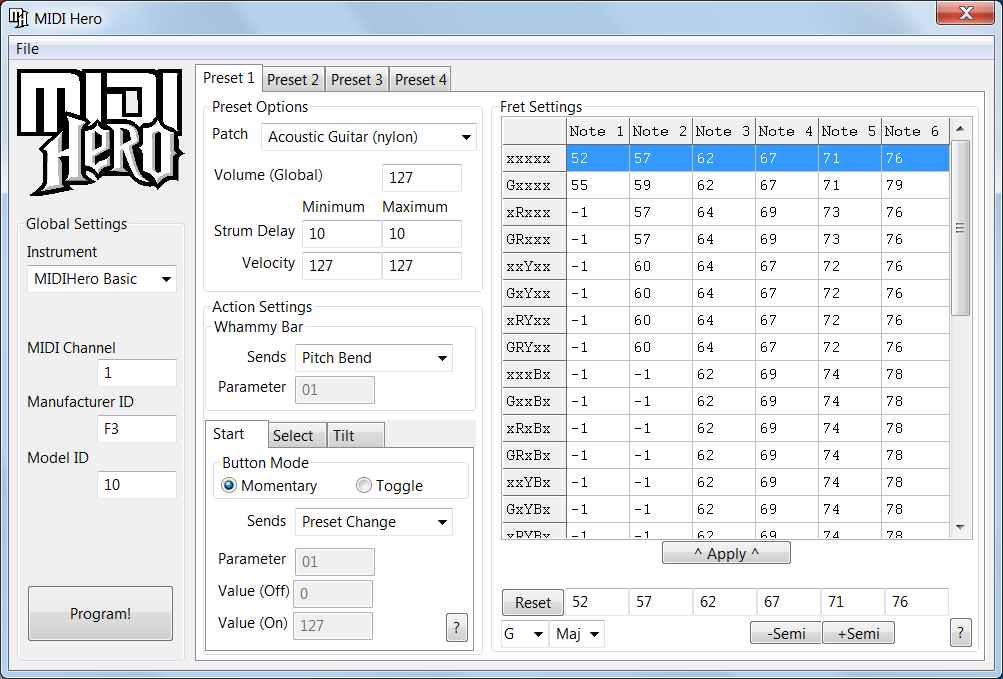This screenshot has width=1003, height=679.
Task: Click the fret table vertical scrollbar thumb
Action: 960,228
